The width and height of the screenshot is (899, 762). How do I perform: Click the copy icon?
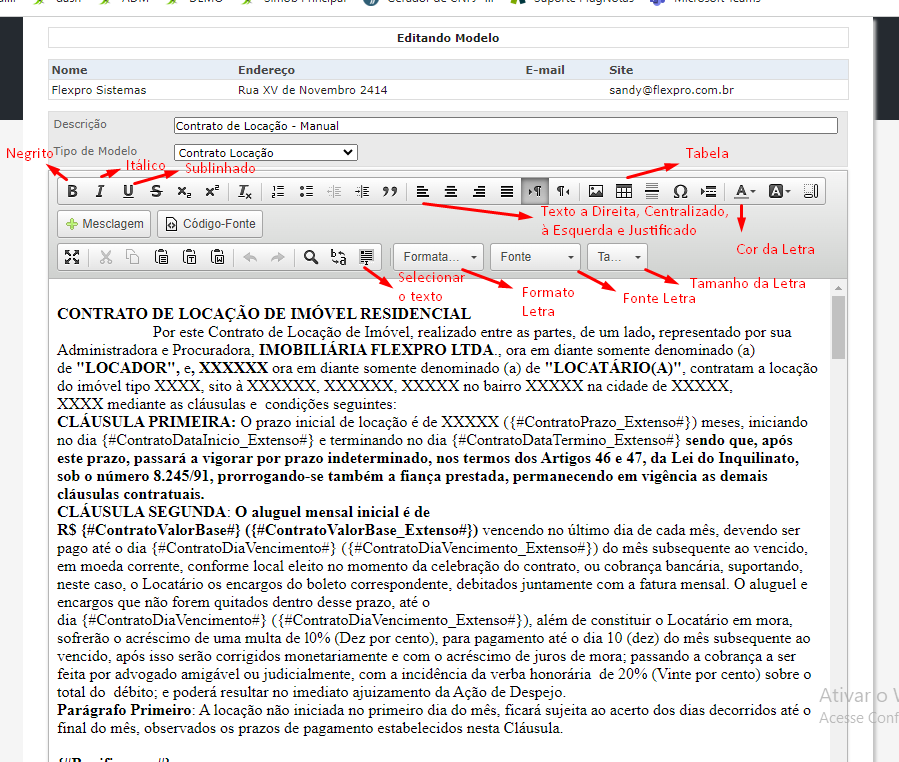pyautogui.click(x=133, y=257)
